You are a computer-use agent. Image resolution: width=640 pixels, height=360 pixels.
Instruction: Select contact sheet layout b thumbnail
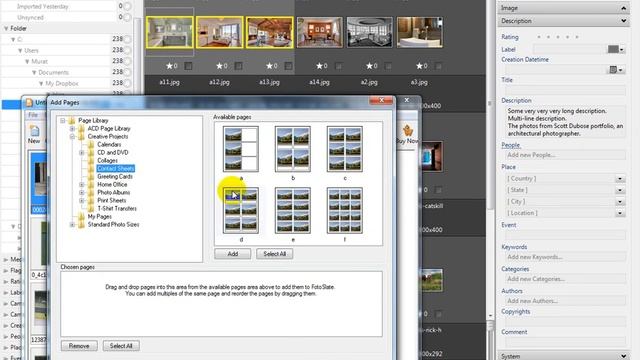(x=293, y=149)
